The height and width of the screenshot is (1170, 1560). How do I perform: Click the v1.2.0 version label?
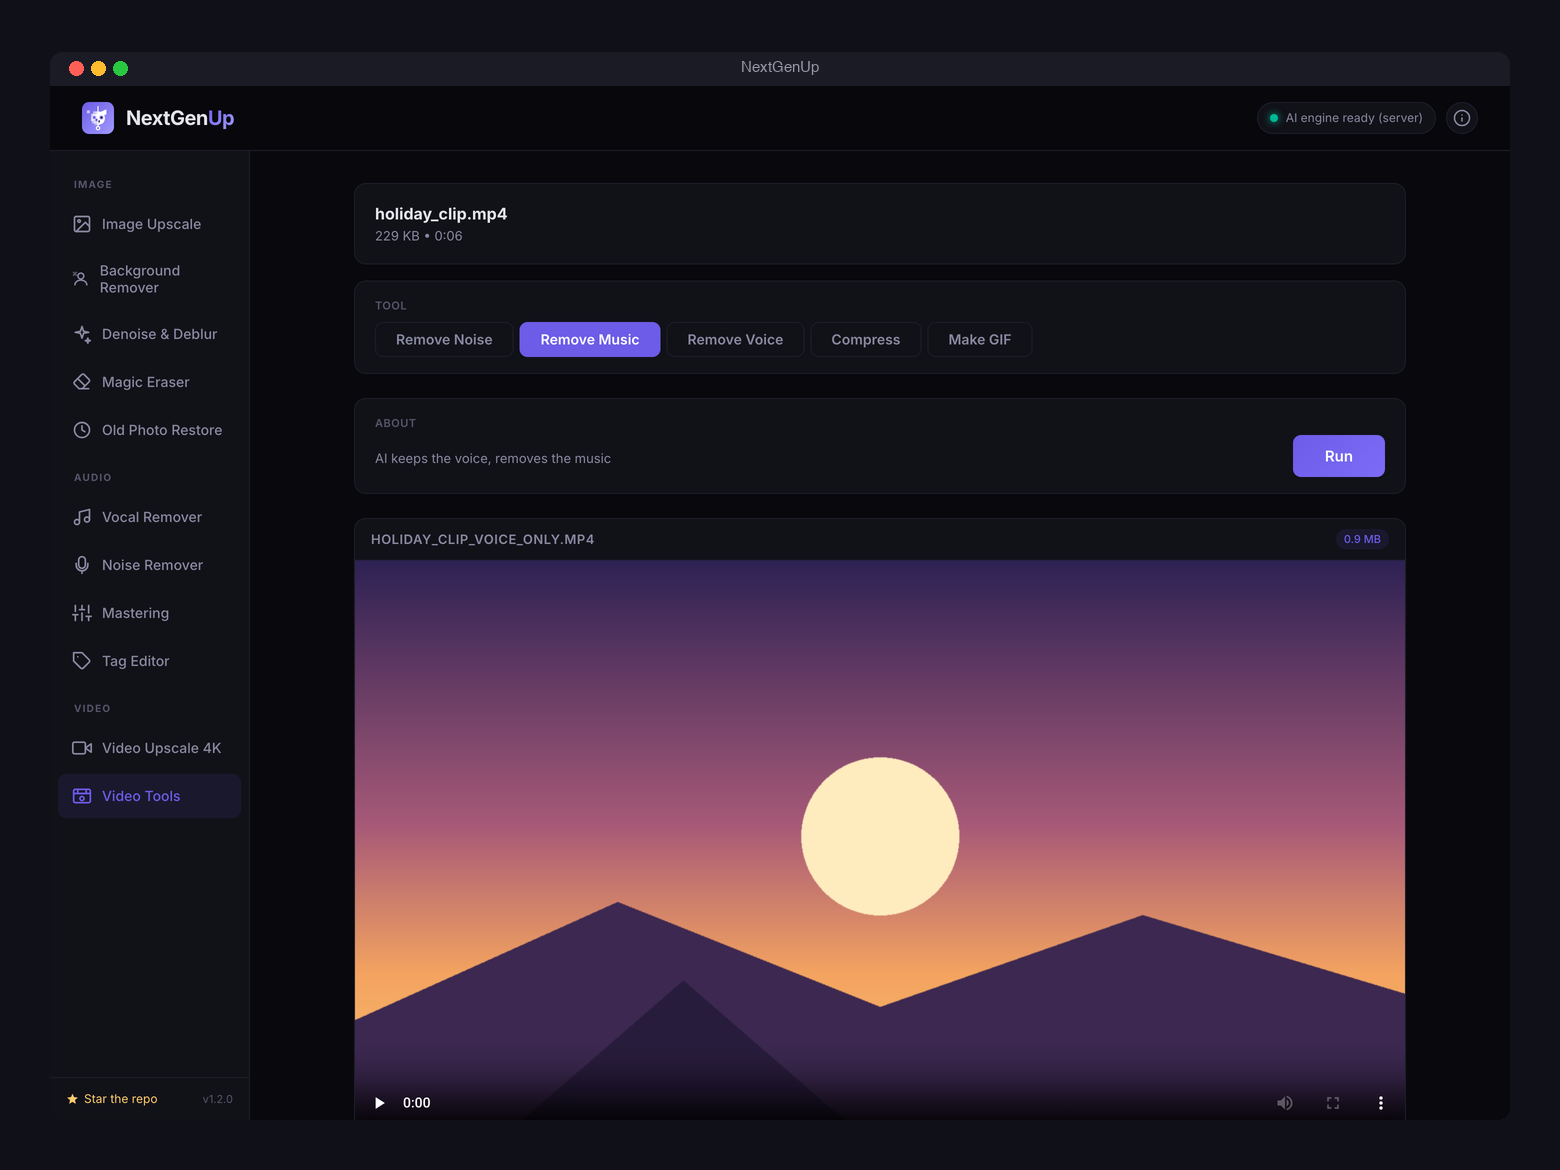218,1099
